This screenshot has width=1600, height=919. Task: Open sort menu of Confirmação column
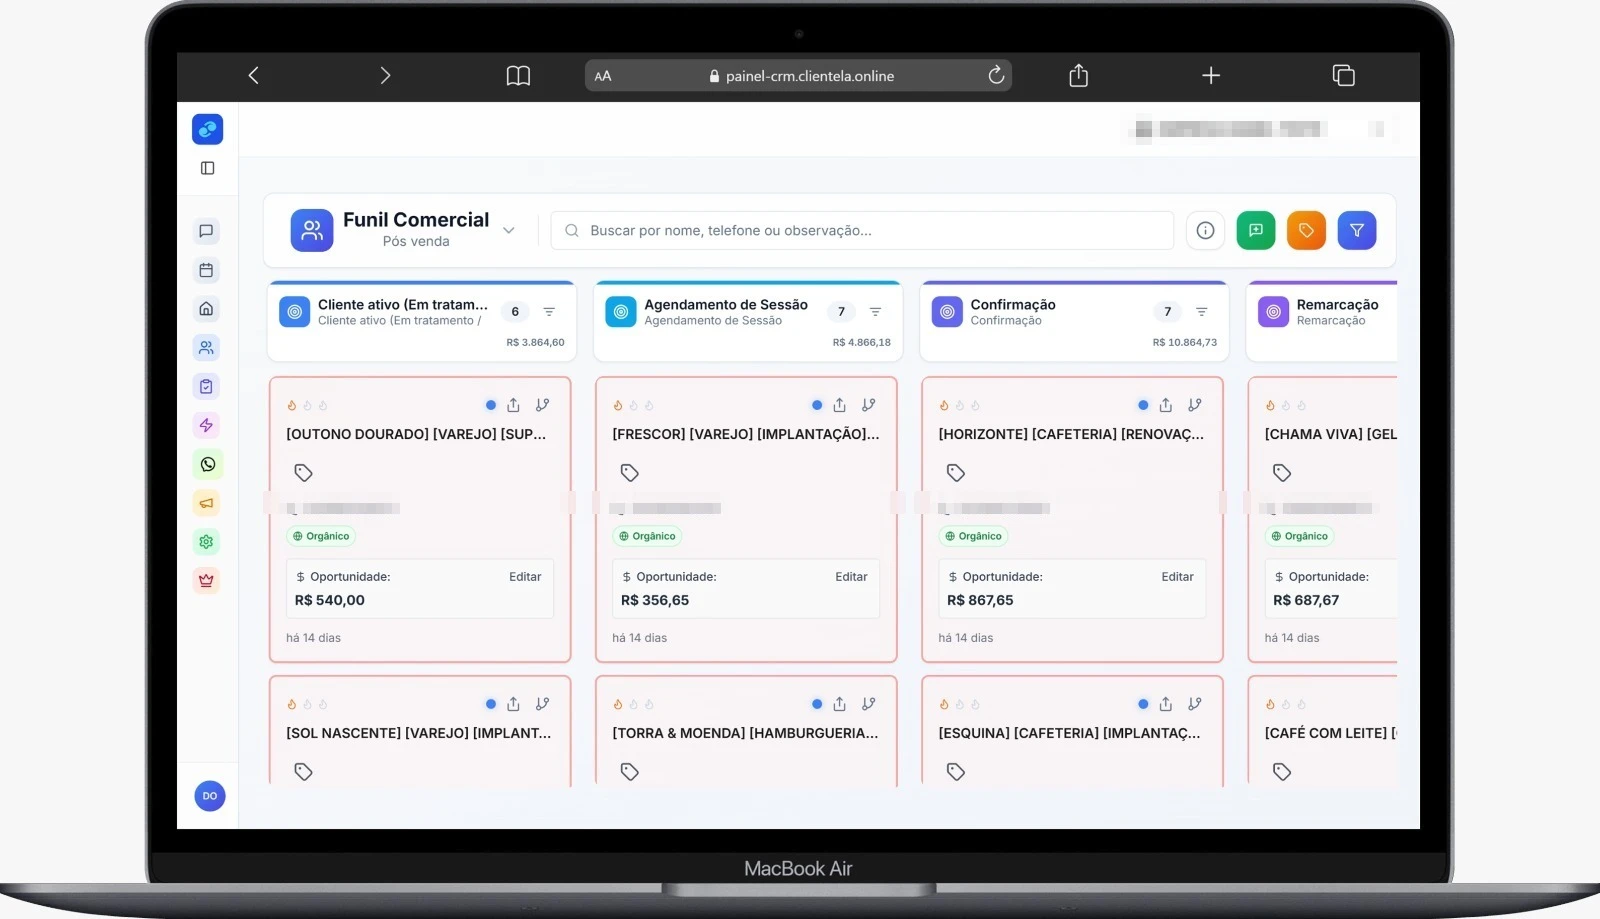tap(1201, 312)
